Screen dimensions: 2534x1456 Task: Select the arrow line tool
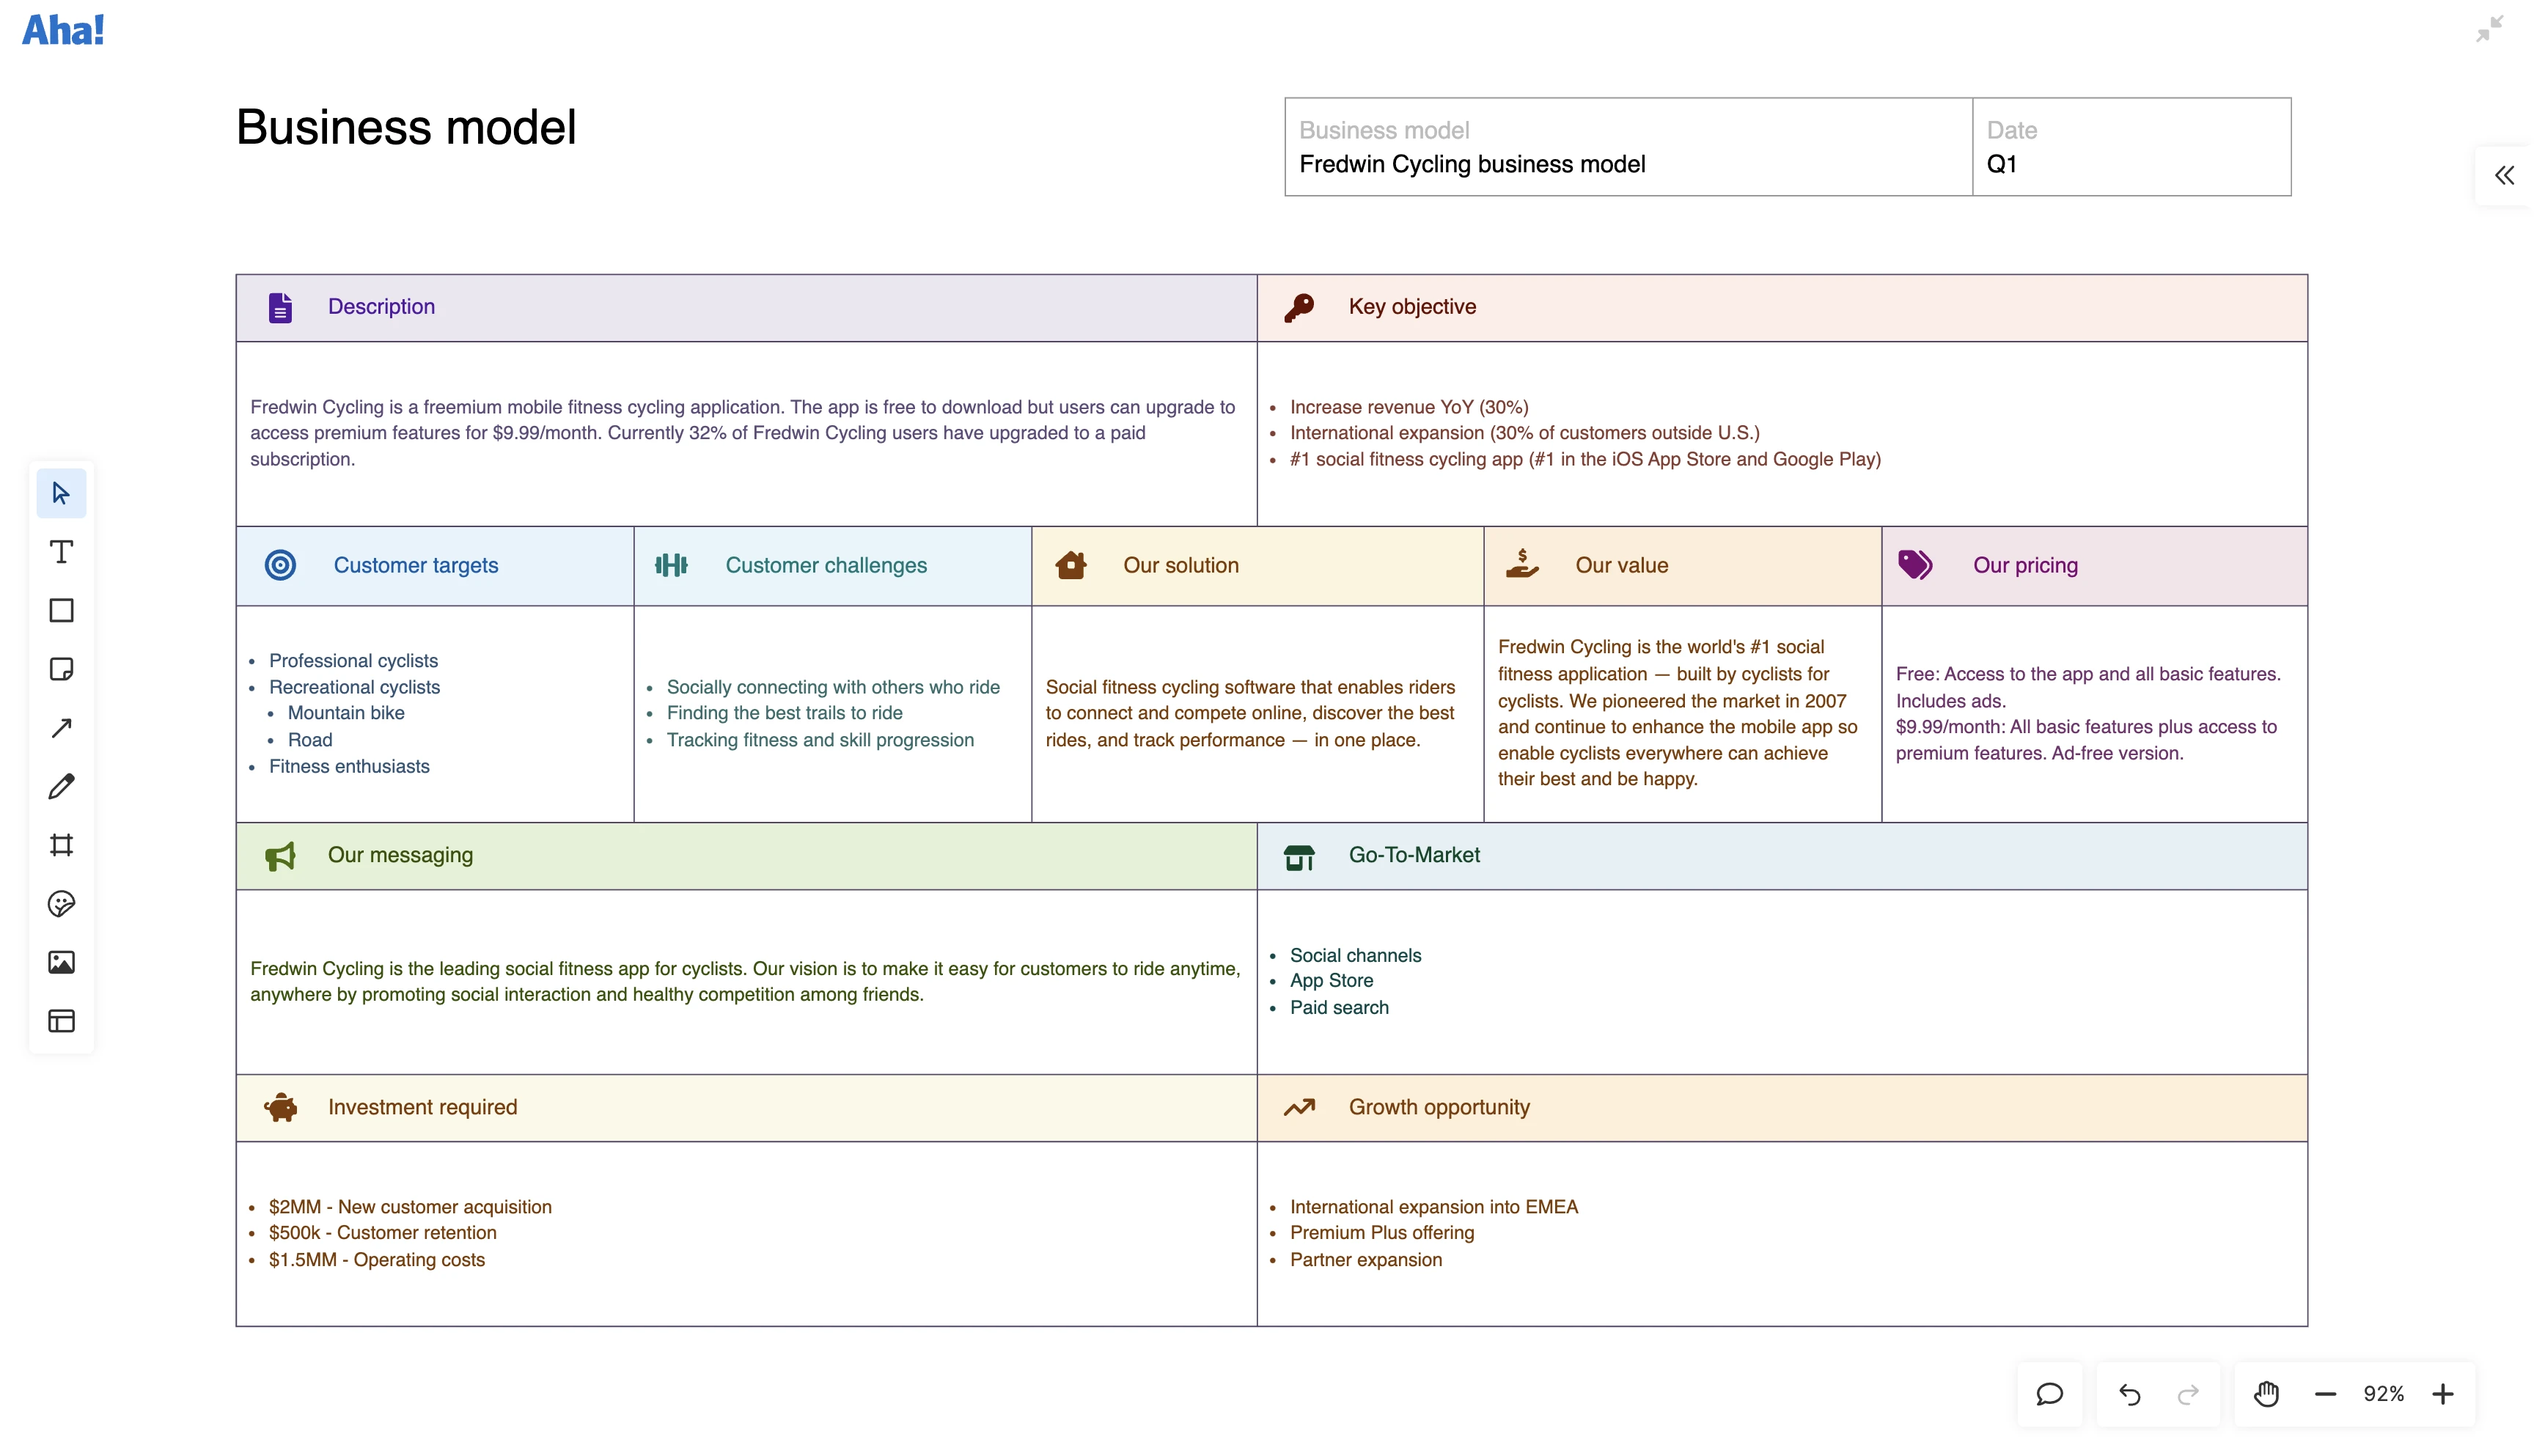coord(61,728)
